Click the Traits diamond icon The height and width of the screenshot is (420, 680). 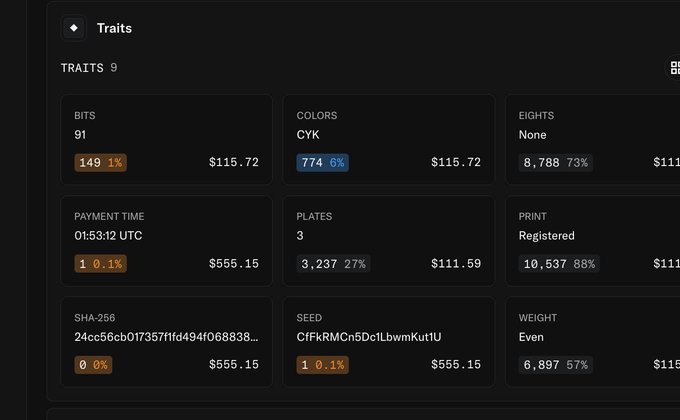(74, 28)
